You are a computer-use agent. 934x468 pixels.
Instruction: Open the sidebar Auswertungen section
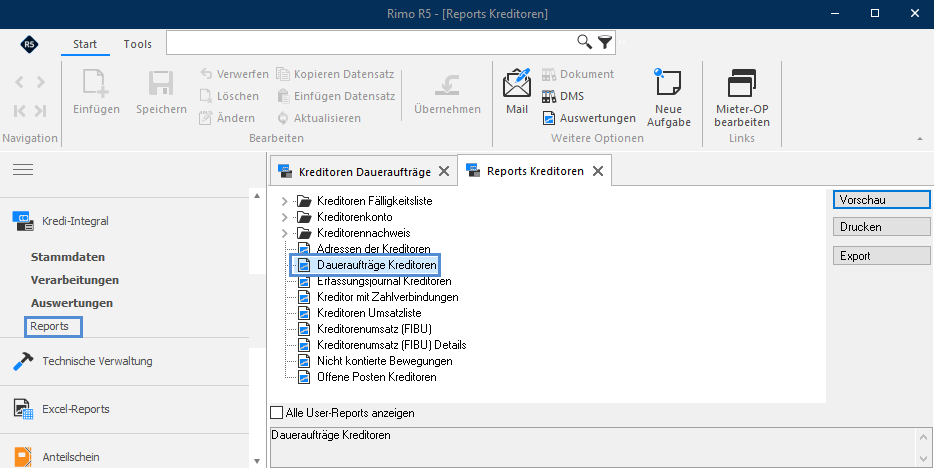point(71,303)
